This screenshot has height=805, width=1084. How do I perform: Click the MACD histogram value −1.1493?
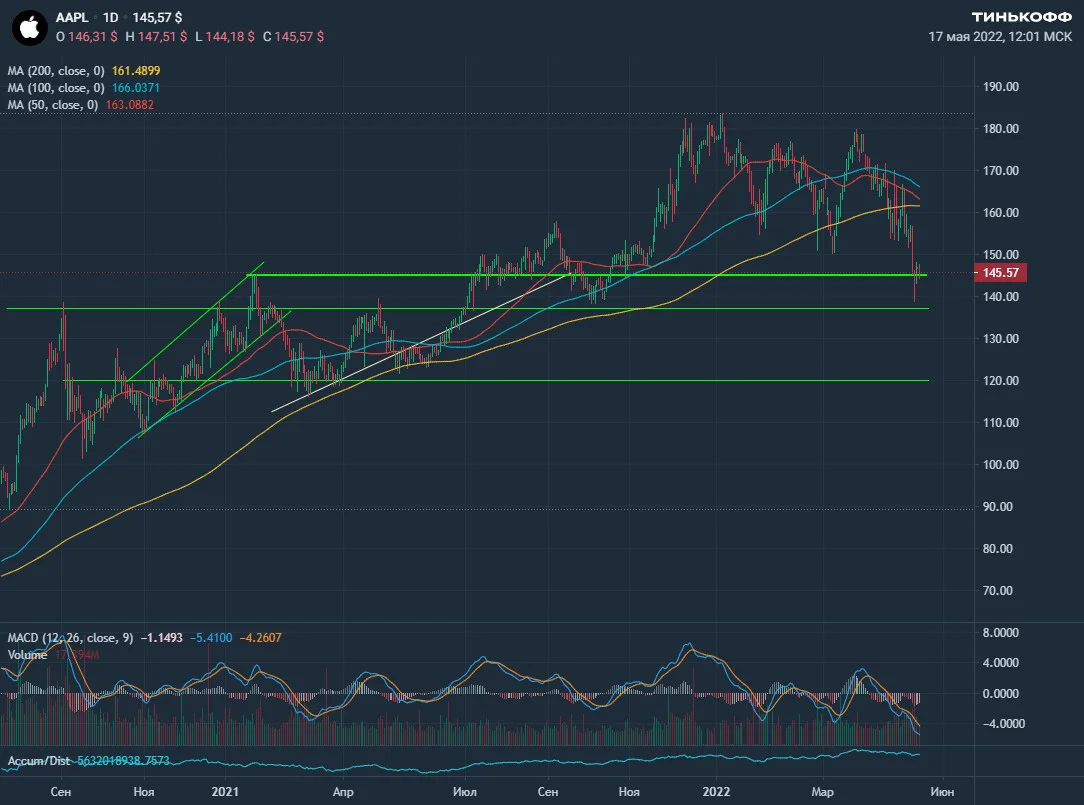coord(162,638)
